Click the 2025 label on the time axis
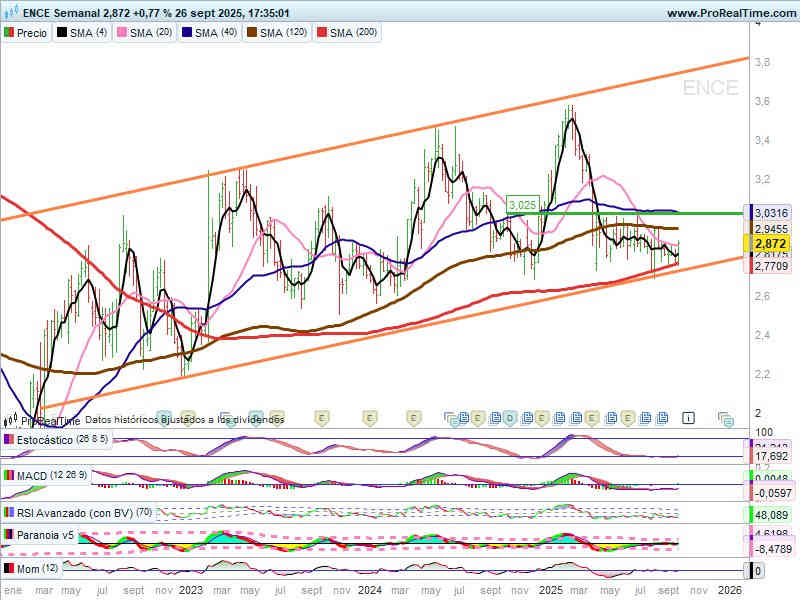This screenshot has height=600, width=800. 551,590
